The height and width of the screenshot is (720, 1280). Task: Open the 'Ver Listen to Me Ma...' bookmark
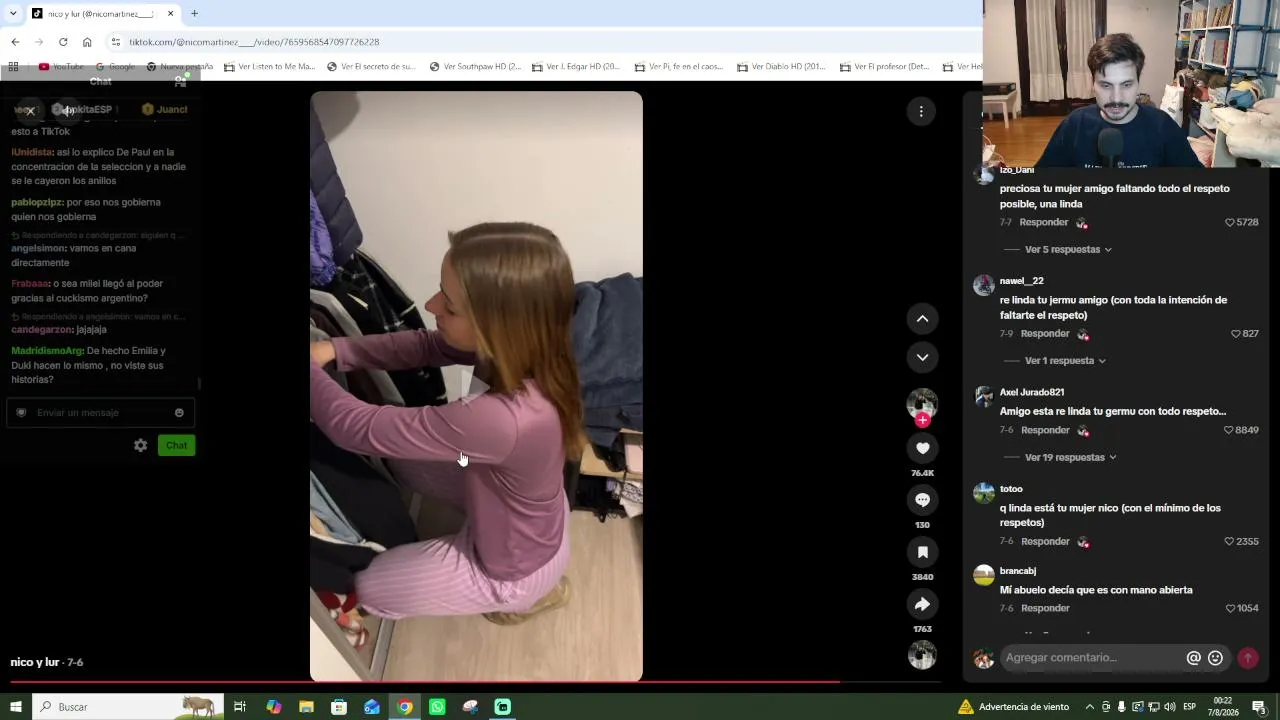click(x=270, y=67)
